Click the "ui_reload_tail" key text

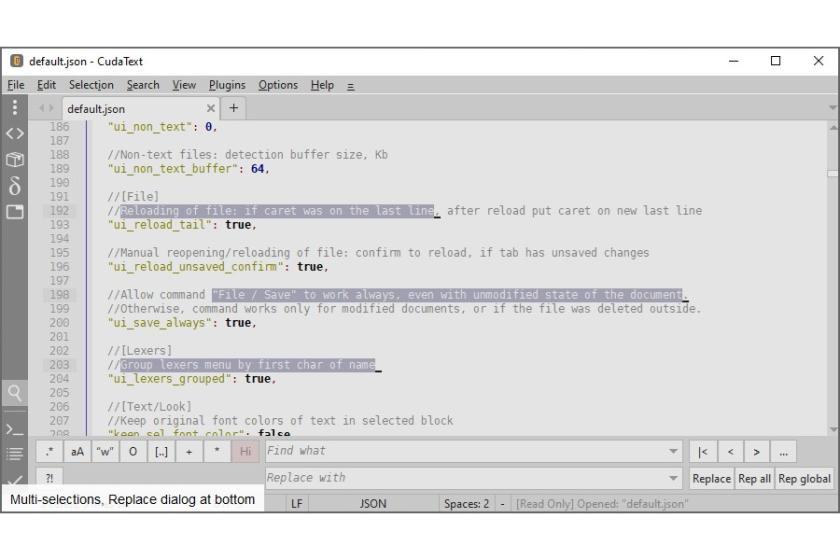coord(159,225)
